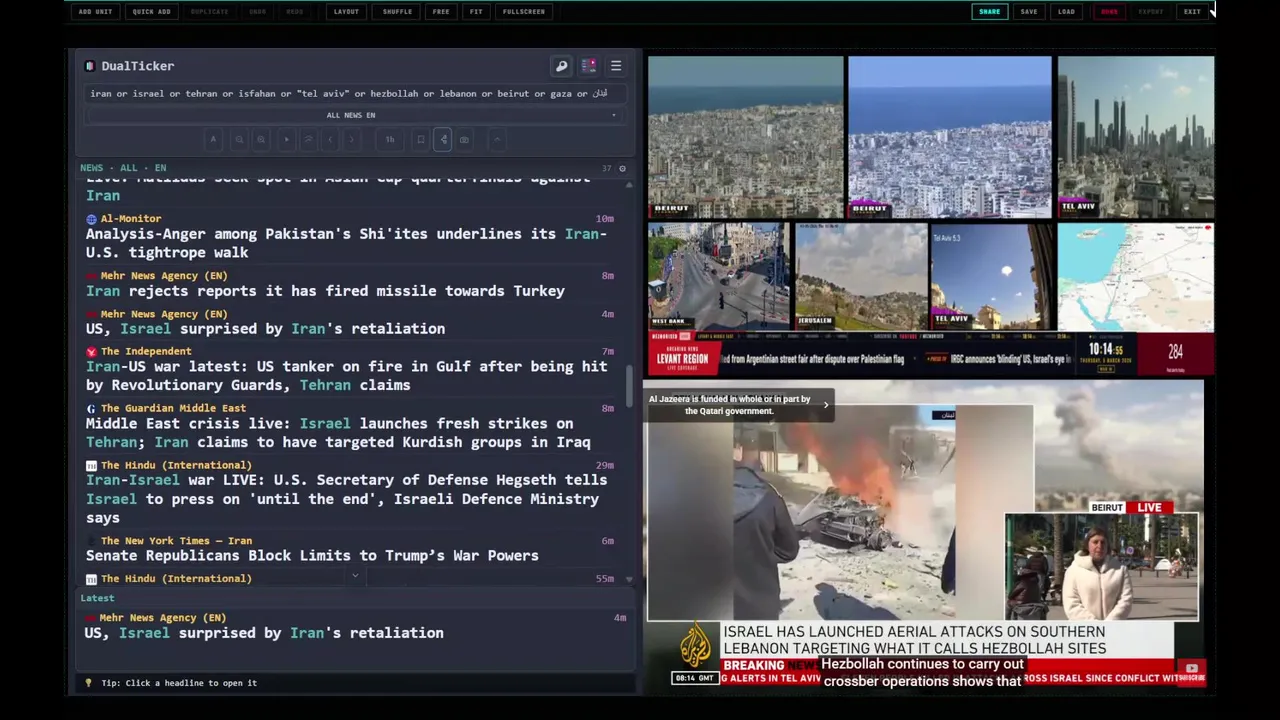Click the news list scrollbar thumb
This screenshot has height=720, width=1280.
pos(629,386)
